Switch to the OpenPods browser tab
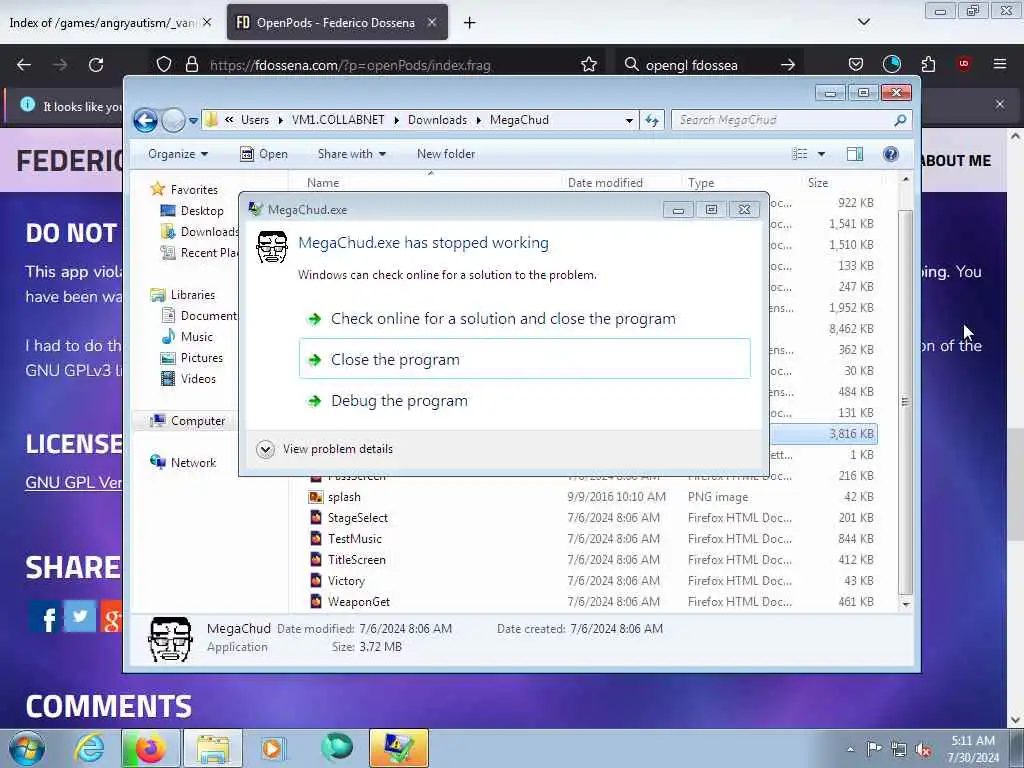Image resolution: width=1024 pixels, height=768 pixels. pos(337,23)
